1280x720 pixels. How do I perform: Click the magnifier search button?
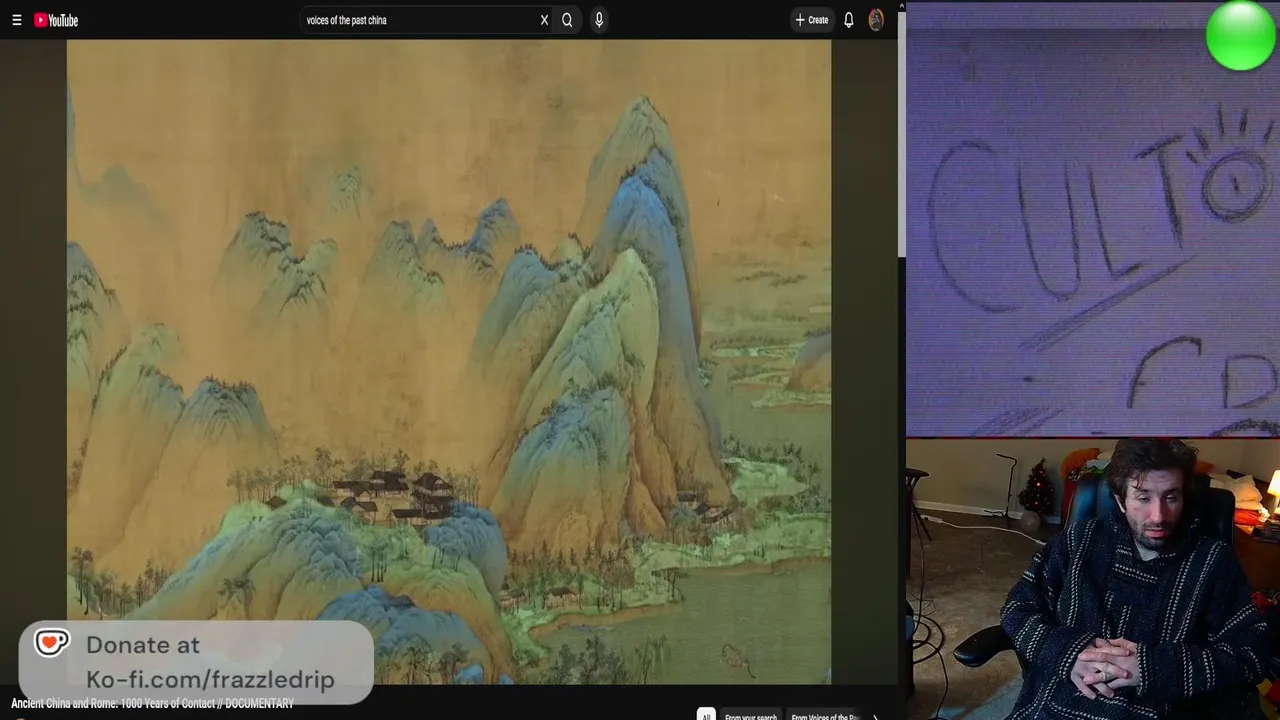click(x=567, y=20)
